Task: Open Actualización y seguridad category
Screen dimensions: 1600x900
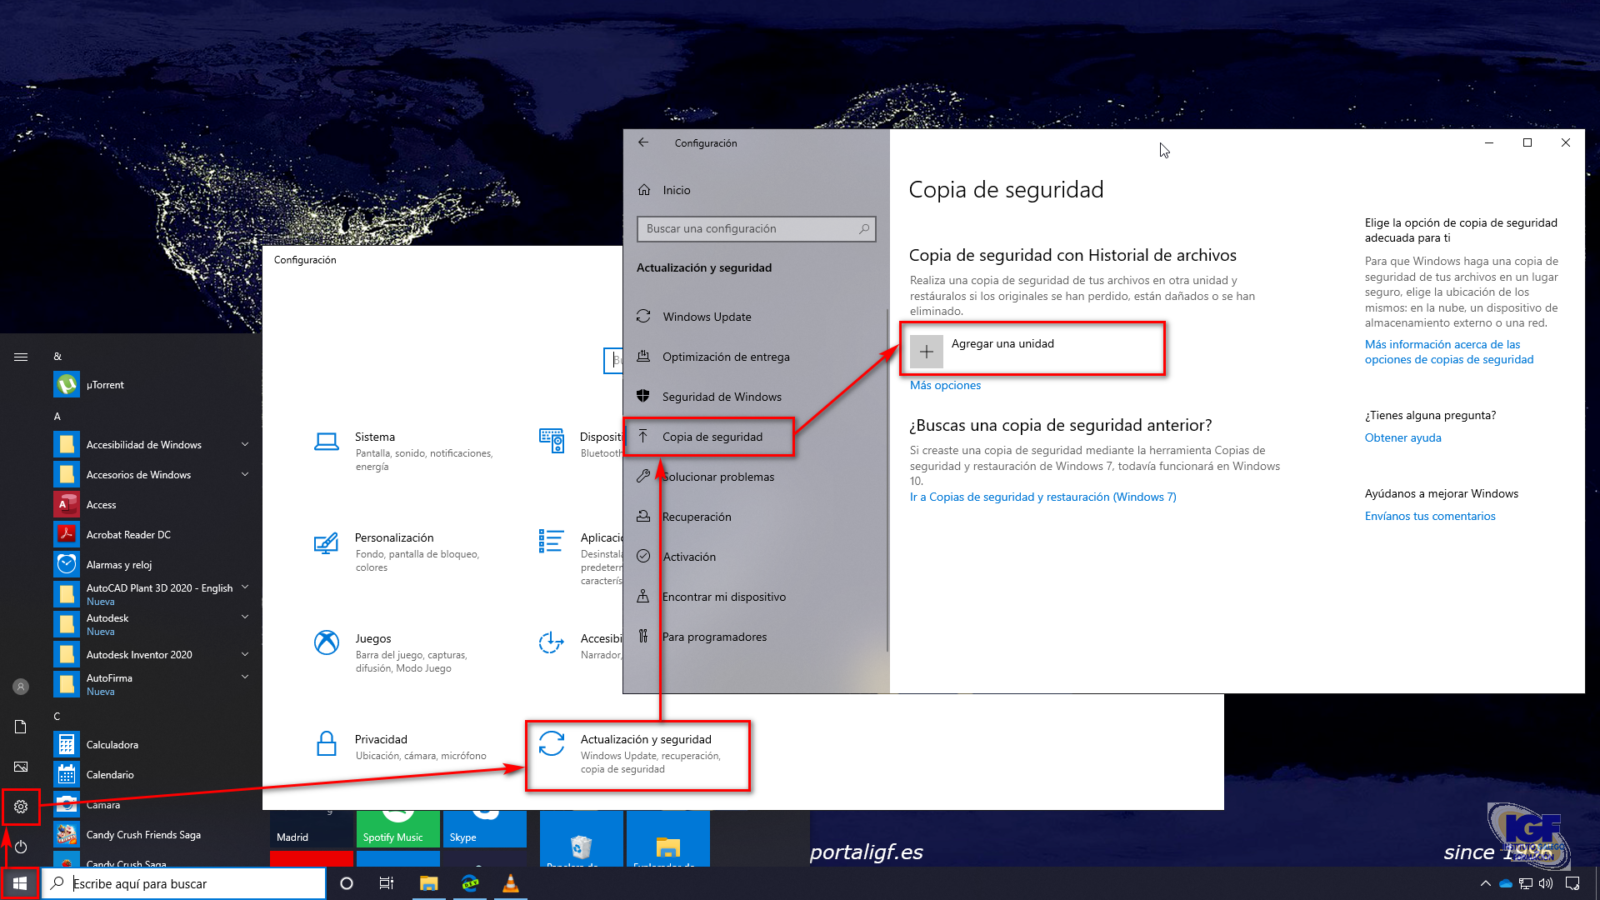Action: pos(645,740)
